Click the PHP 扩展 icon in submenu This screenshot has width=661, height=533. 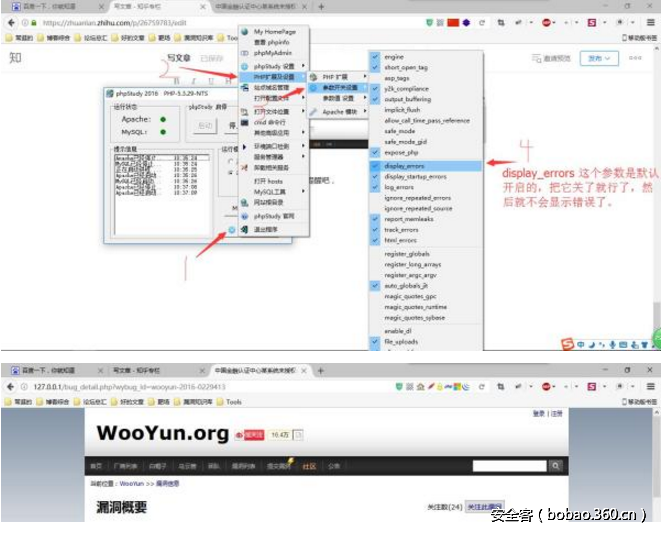coord(313,77)
